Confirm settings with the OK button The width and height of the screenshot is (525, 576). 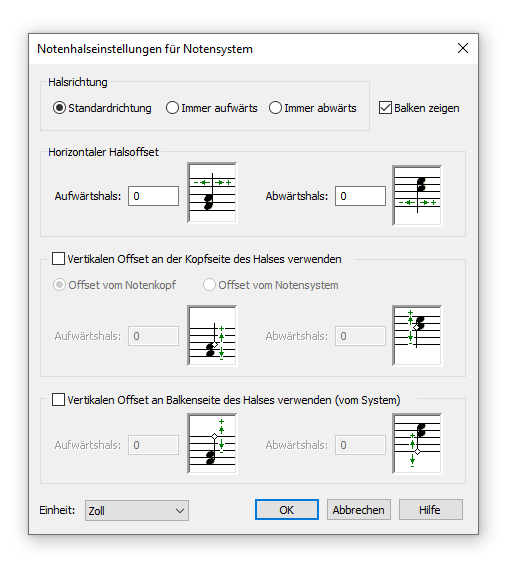point(287,510)
